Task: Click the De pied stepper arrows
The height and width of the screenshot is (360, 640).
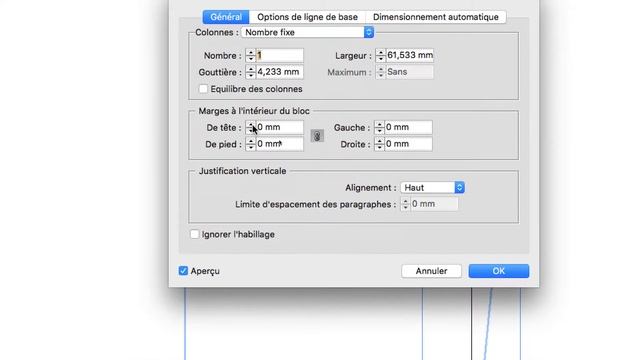Action: click(x=251, y=144)
